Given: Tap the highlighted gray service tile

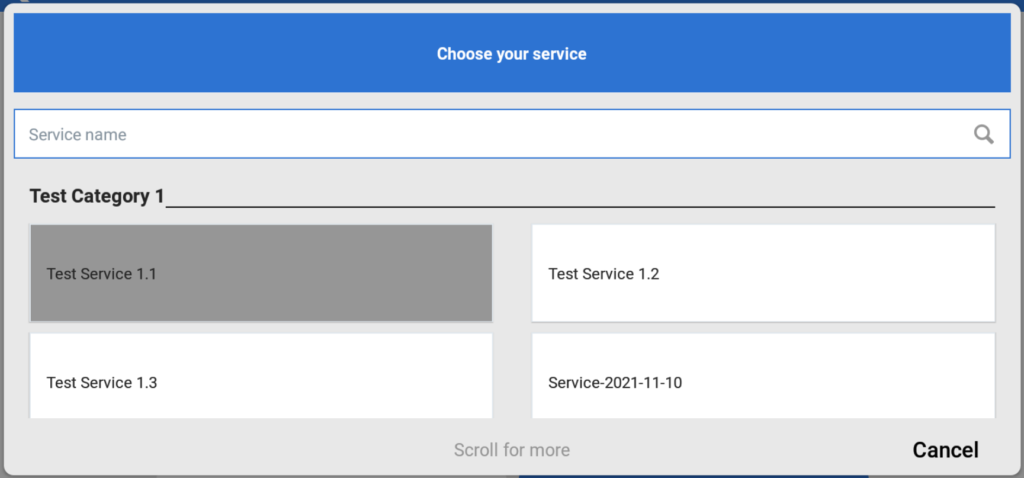Looking at the screenshot, I should coord(261,273).
